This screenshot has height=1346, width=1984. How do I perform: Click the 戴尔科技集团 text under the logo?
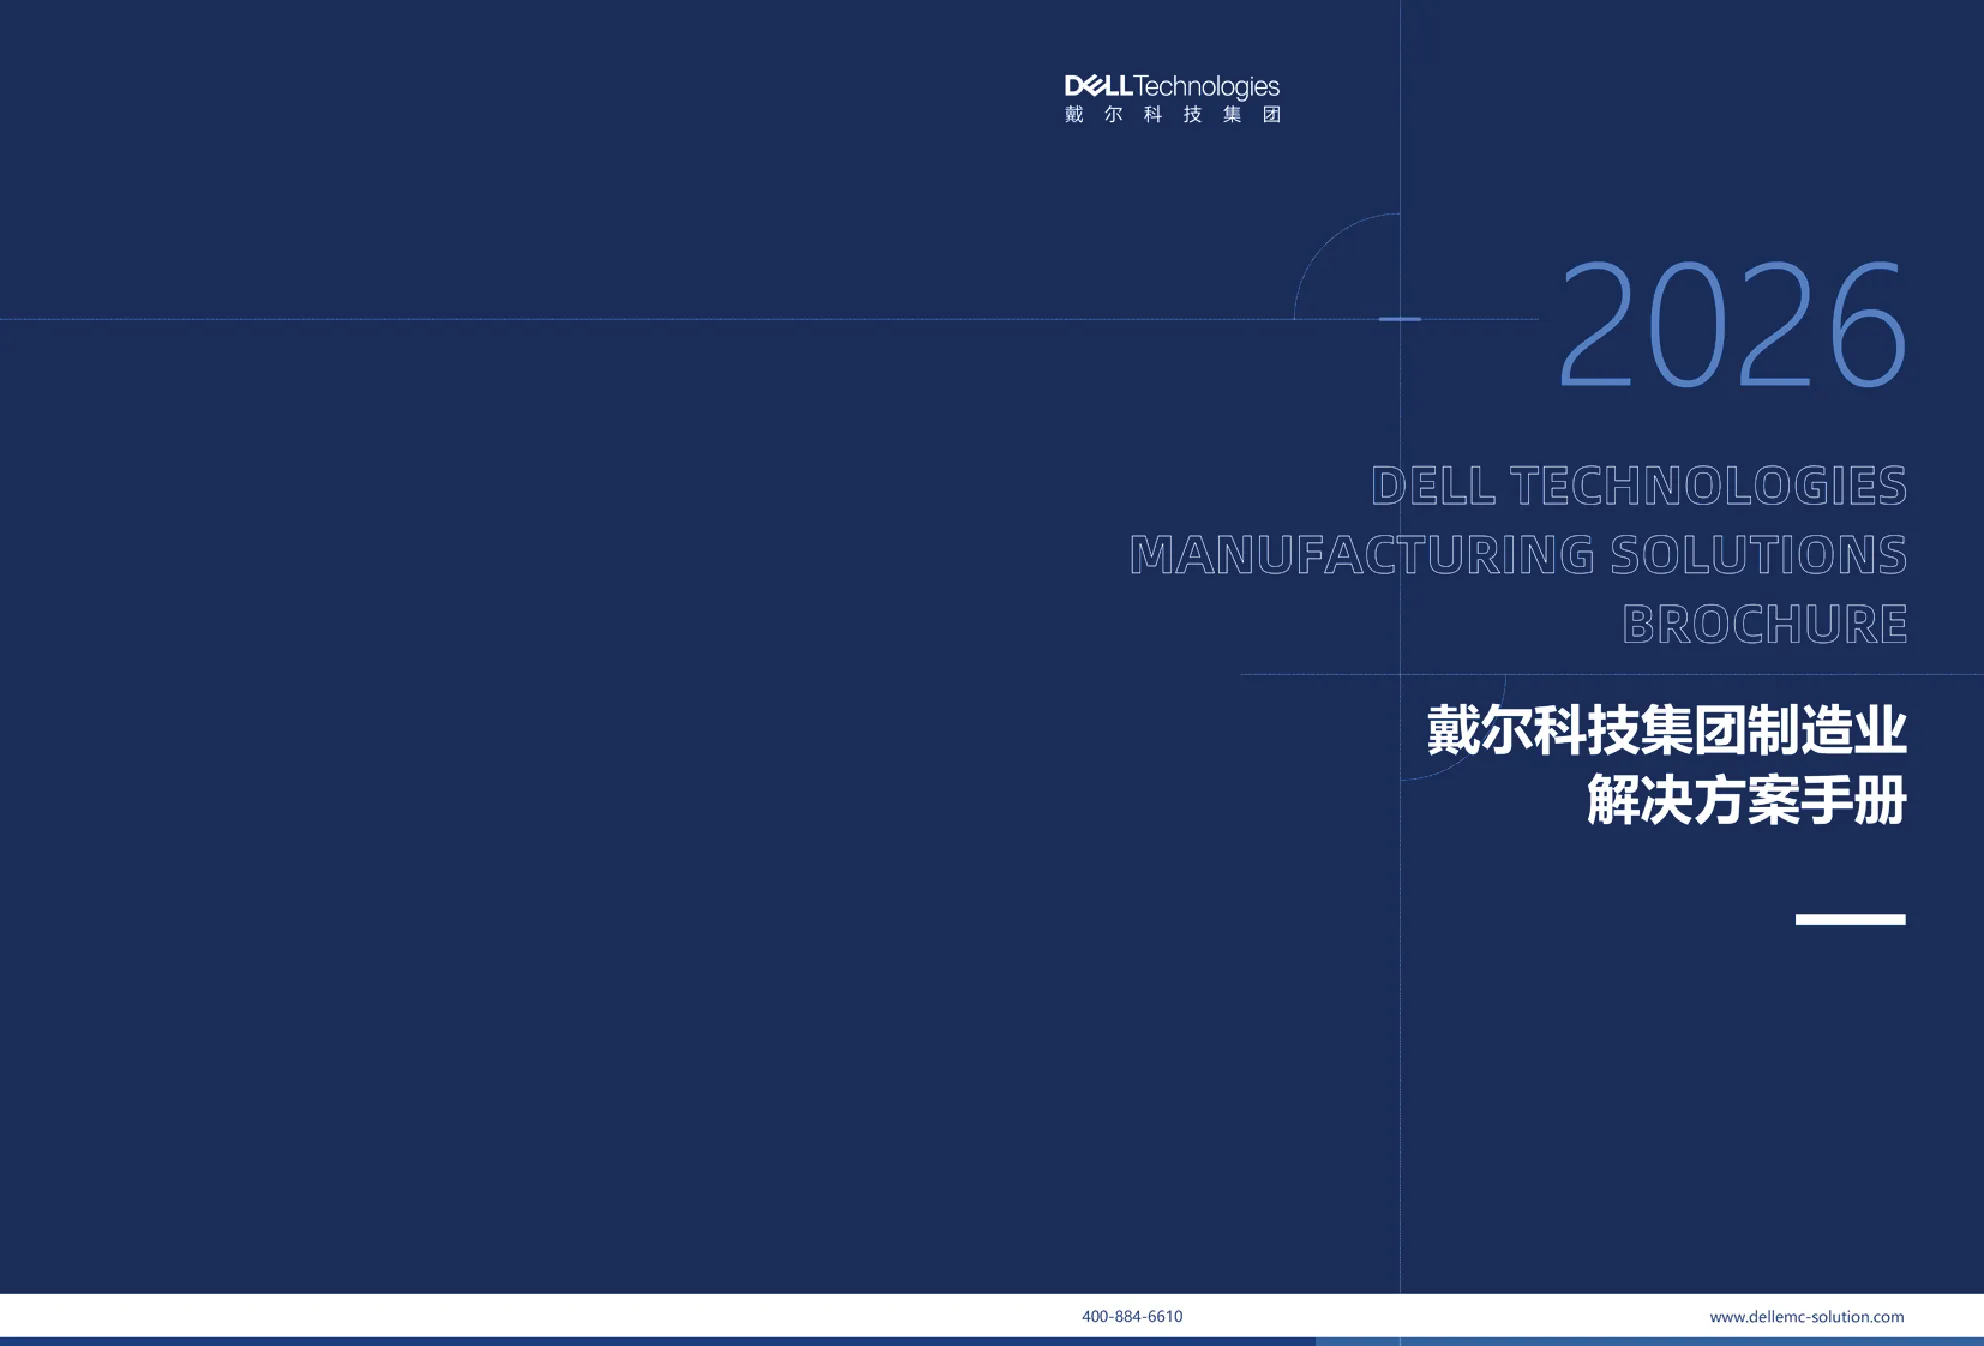[1172, 114]
